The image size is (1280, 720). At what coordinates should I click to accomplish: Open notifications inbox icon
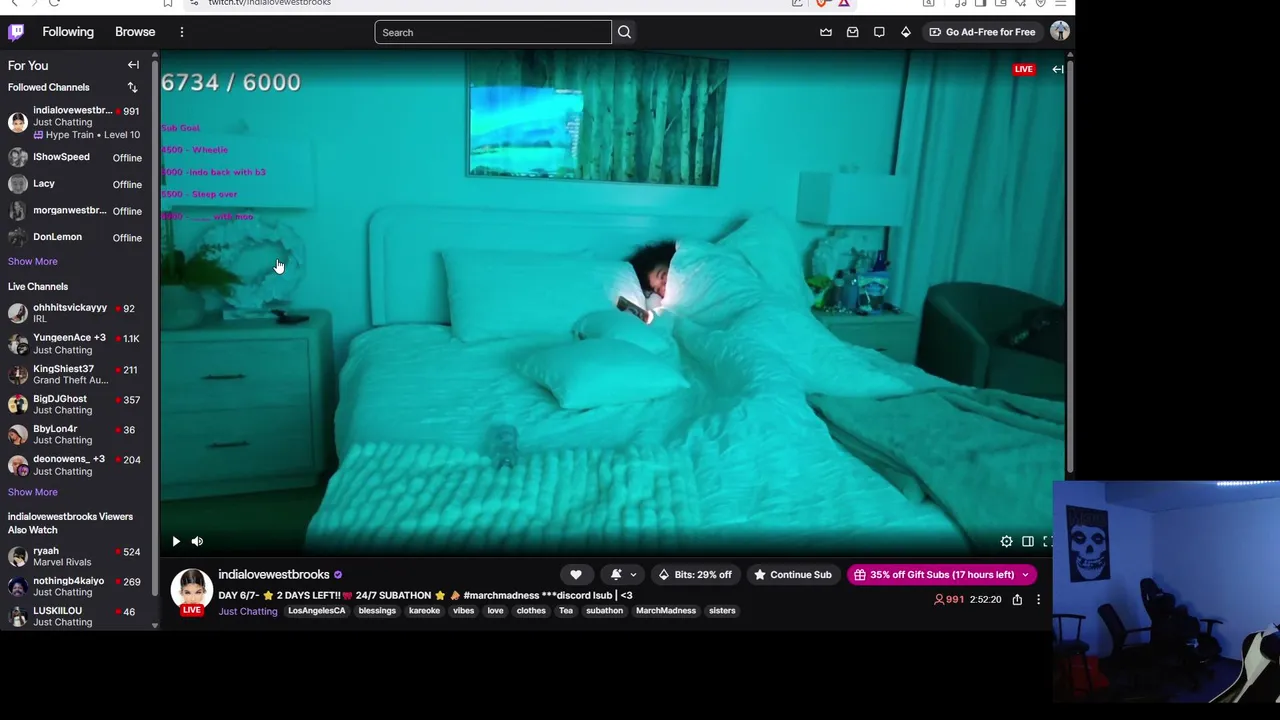(x=852, y=32)
